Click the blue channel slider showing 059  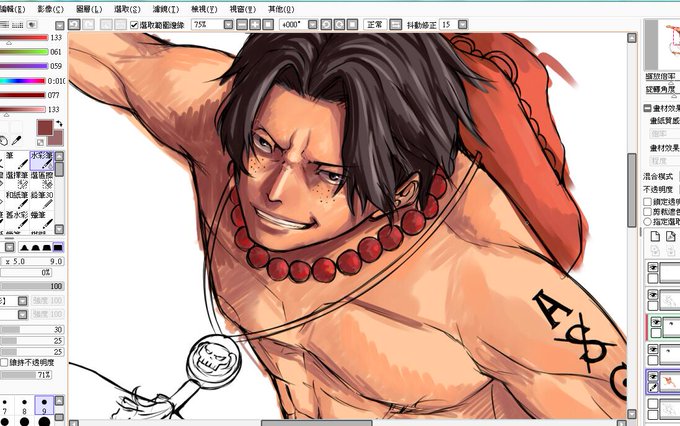(24, 66)
